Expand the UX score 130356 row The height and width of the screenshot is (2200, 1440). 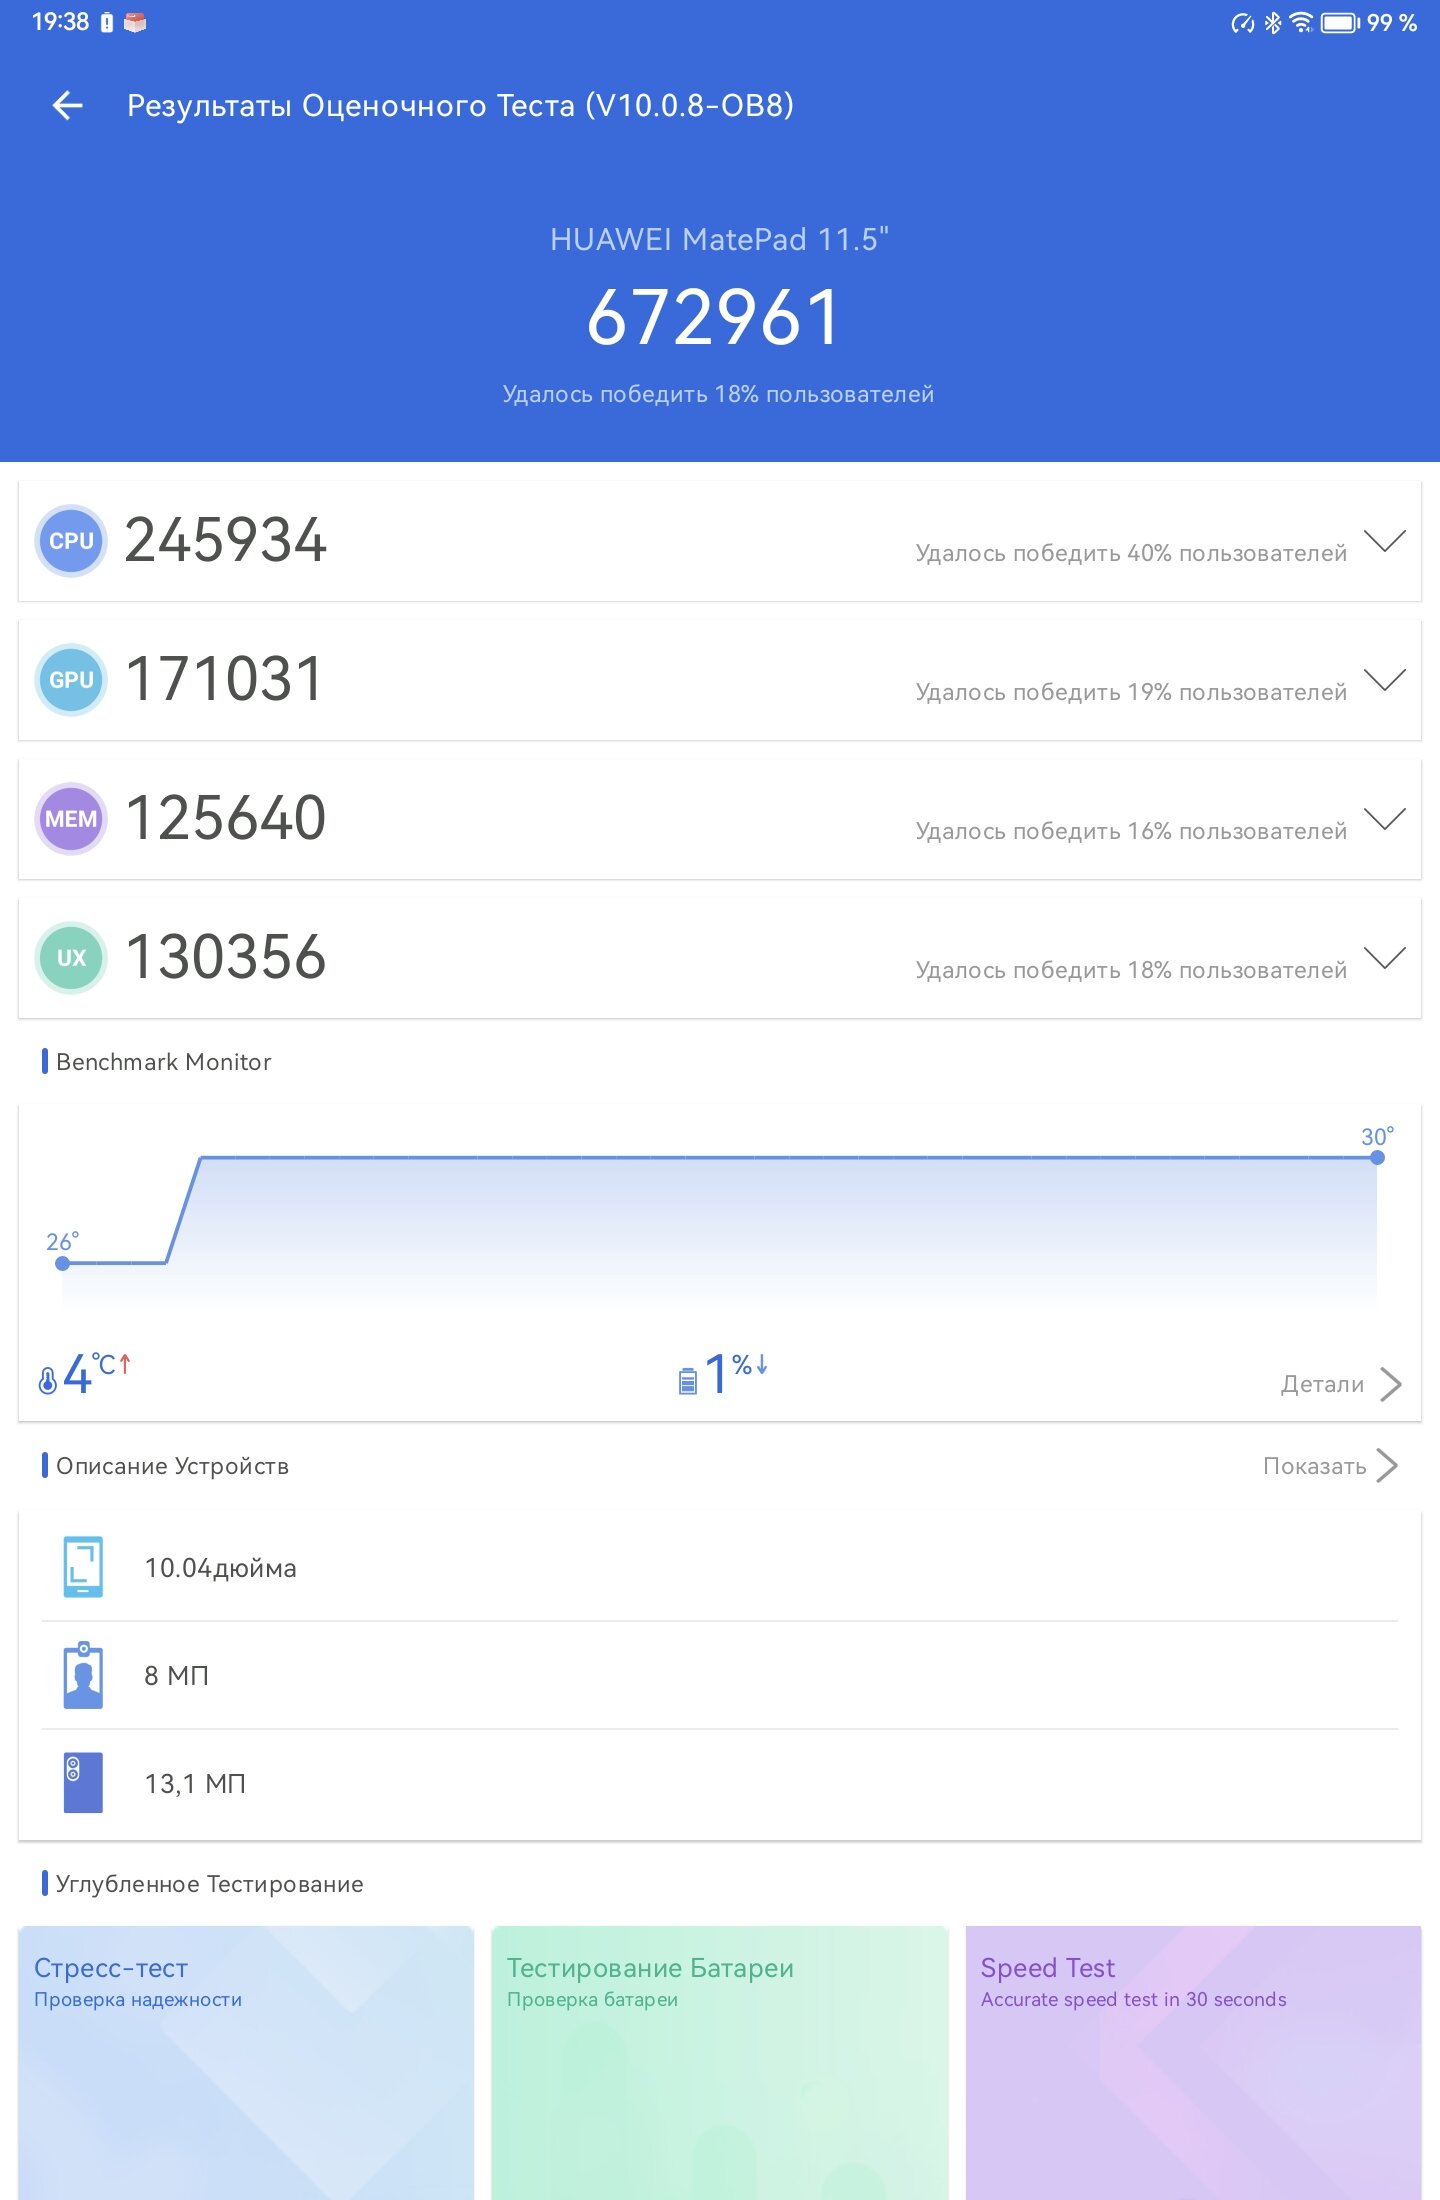tap(1385, 958)
